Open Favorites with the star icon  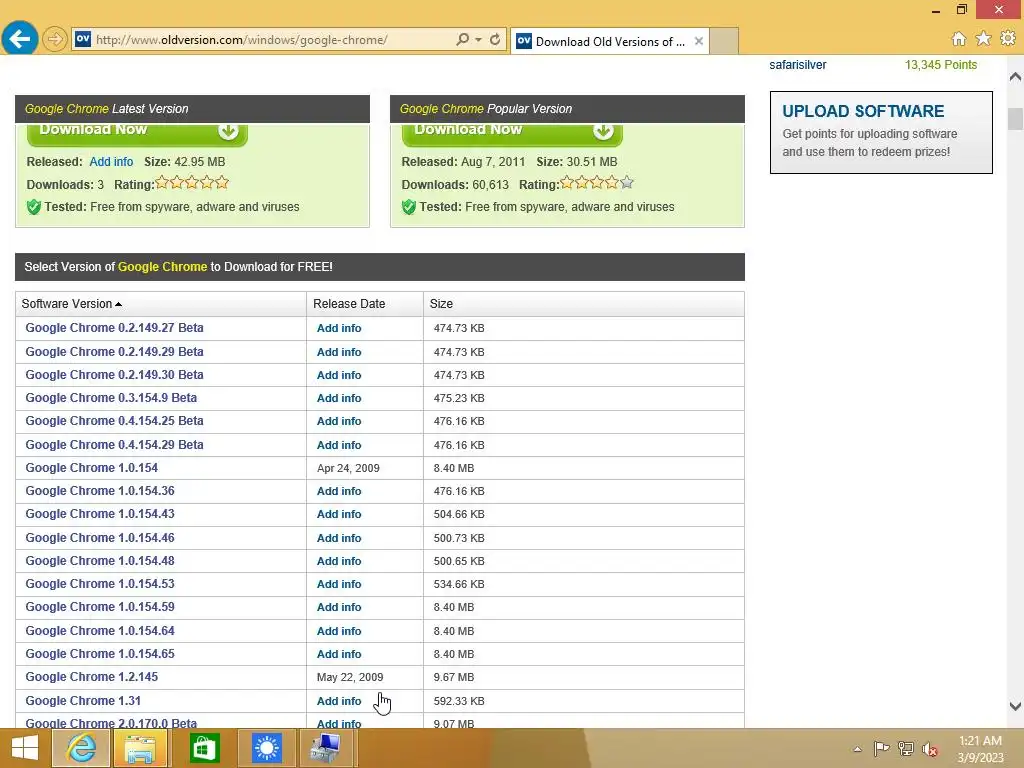coord(983,39)
